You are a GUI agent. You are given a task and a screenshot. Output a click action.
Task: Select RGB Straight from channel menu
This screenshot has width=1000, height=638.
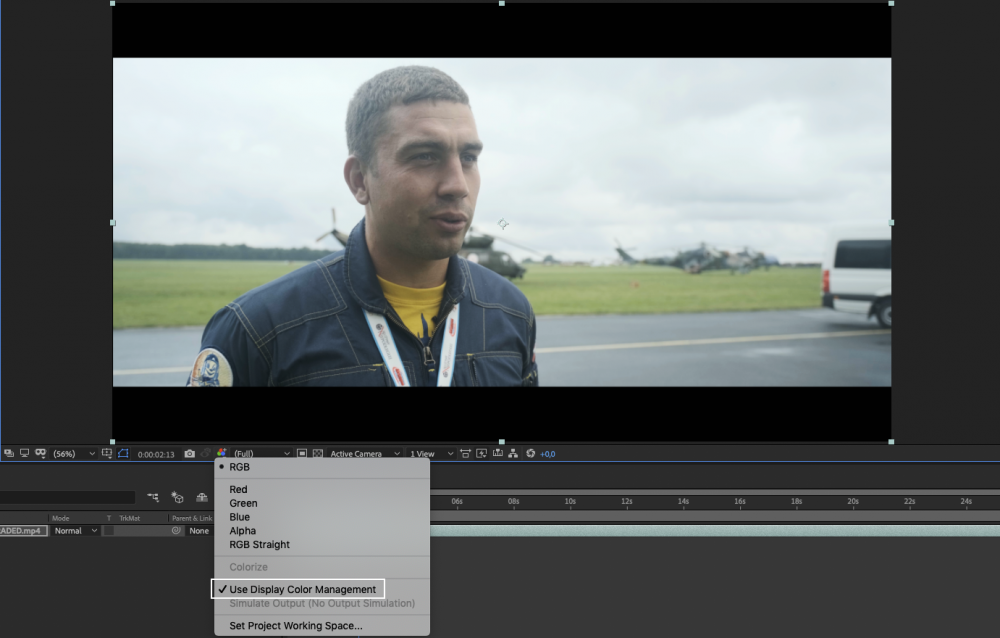tap(260, 545)
